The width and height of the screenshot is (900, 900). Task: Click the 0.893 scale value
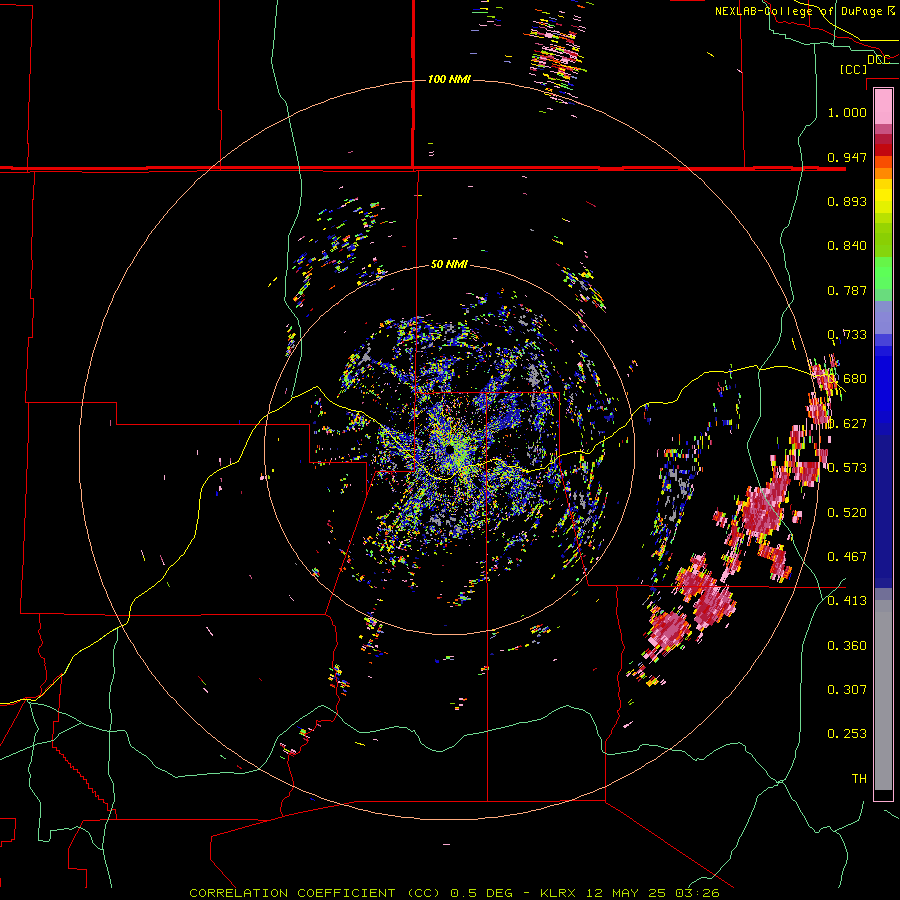click(847, 201)
